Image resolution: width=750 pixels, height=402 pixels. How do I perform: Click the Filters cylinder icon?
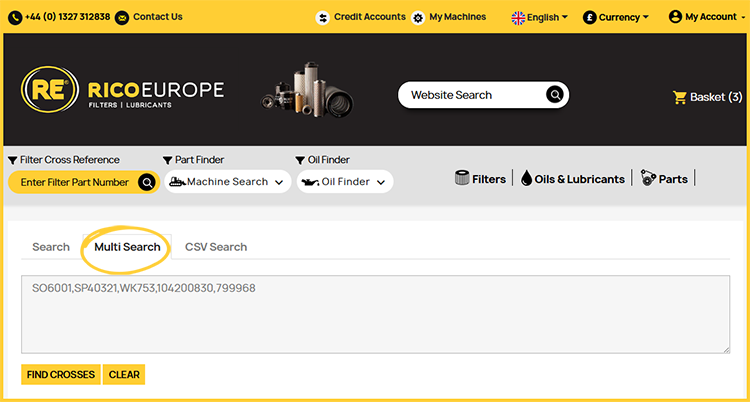pos(462,178)
